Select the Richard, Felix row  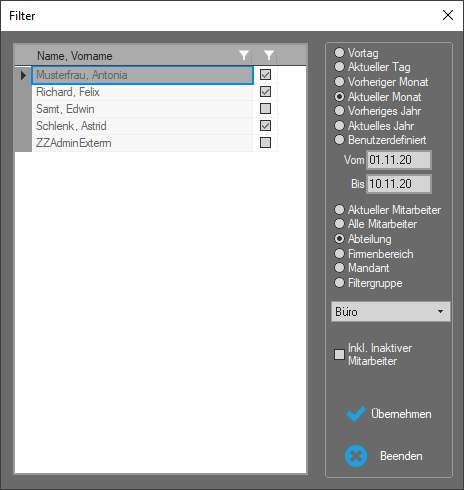click(x=143, y=92)
